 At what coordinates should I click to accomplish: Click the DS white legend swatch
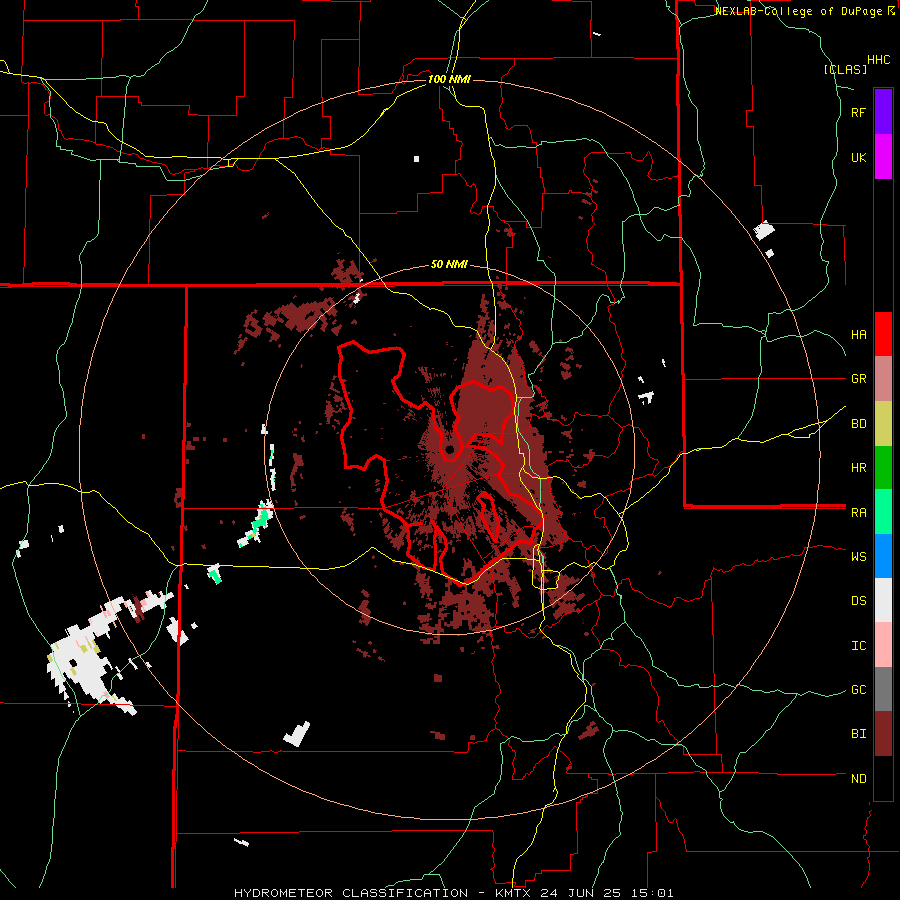click(883, 600)
